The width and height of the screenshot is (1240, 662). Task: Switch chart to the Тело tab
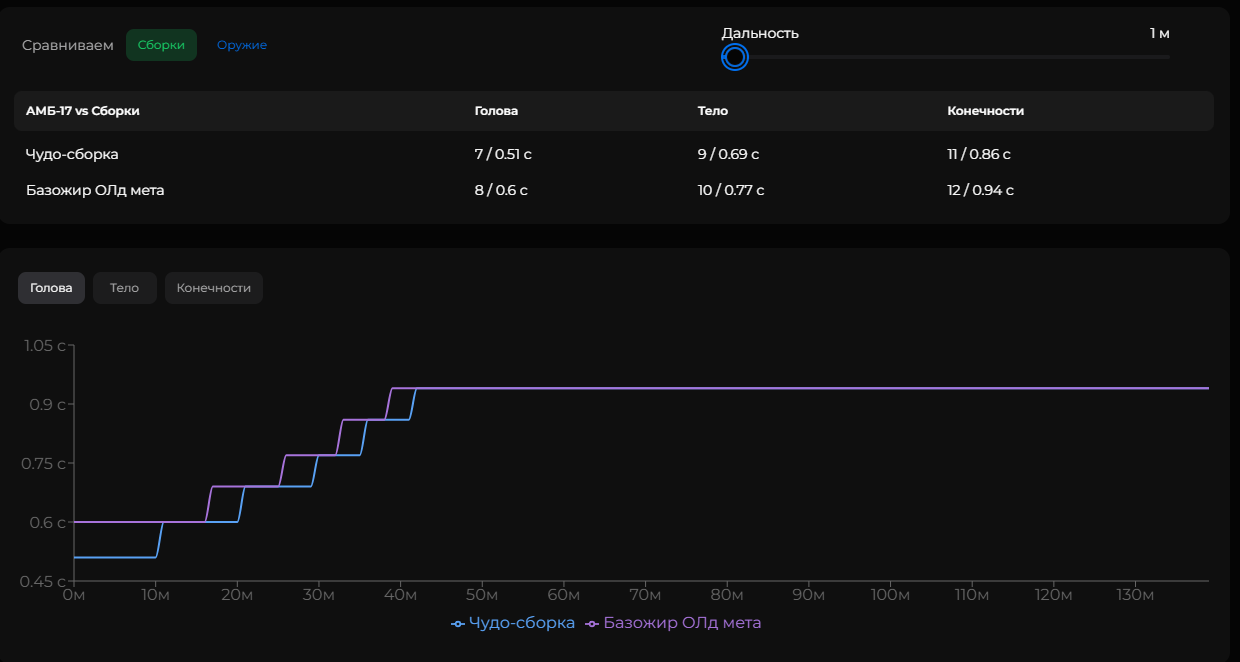click(124, 288)
